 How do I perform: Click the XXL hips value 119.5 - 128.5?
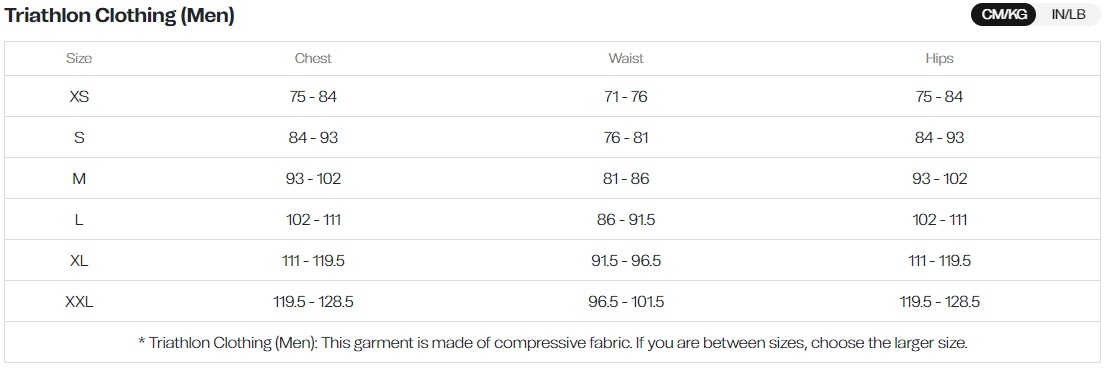[940, 302]
